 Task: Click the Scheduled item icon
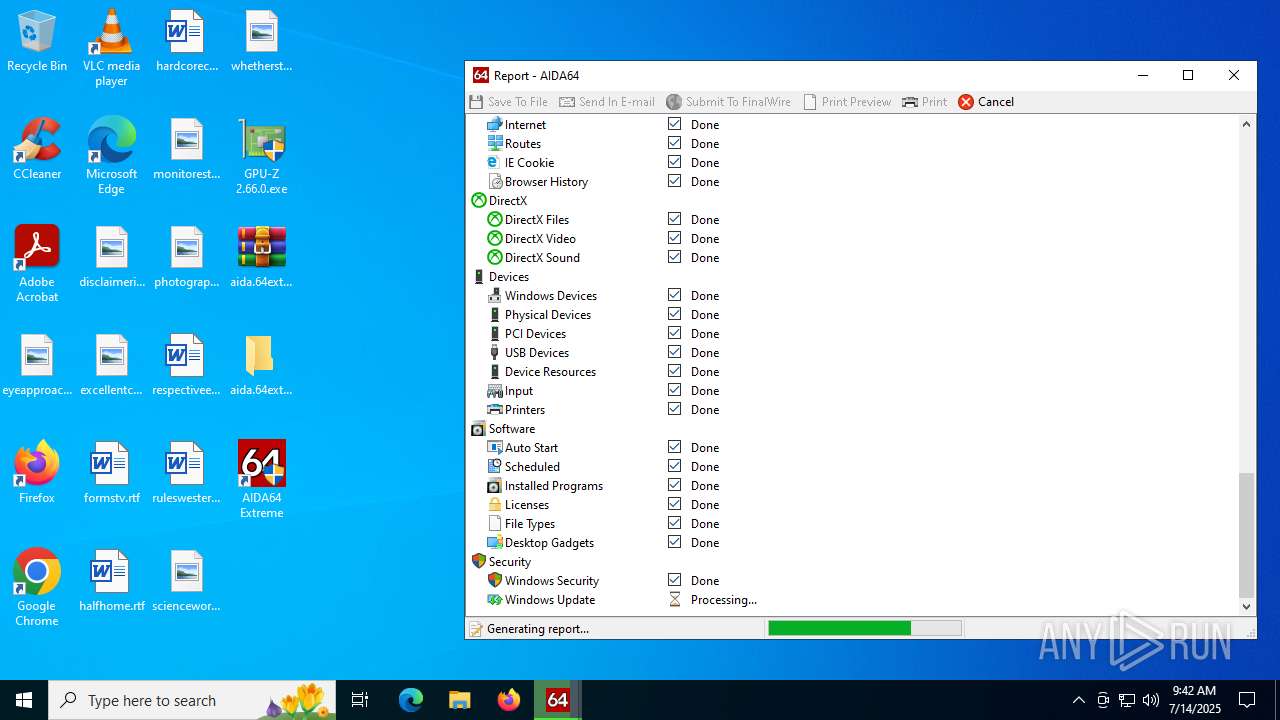pyautogui.click(x=494, y=467)
